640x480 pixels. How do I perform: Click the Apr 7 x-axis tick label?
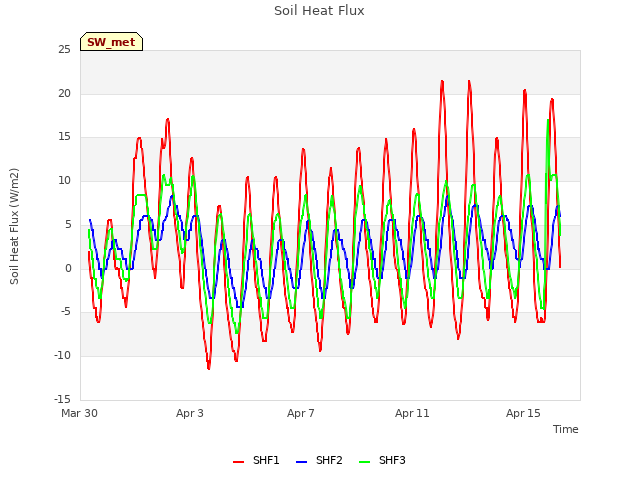[x=300, y=413]
